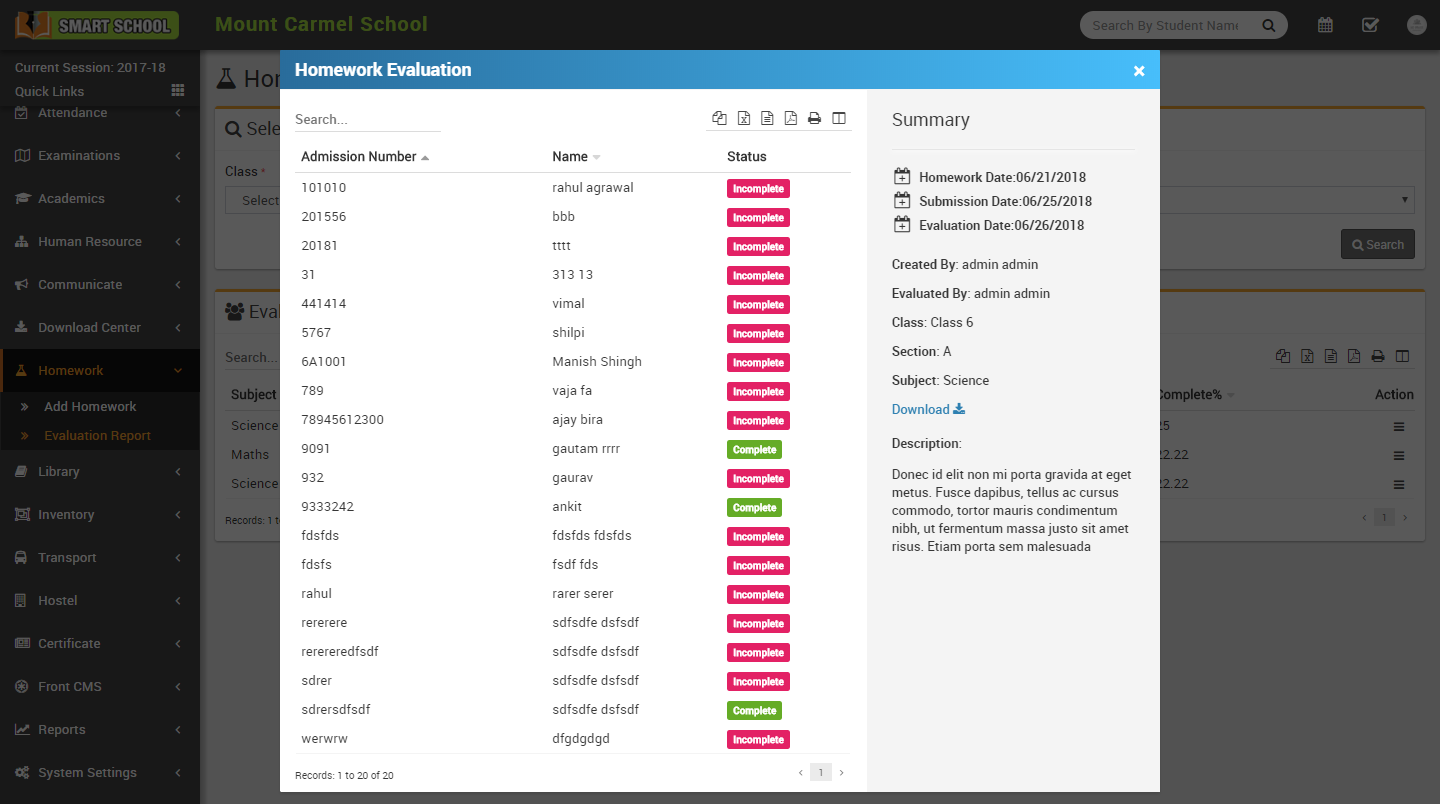Click the task checklist icon in header
Image resolution: width=1440 pixels, height=804 pixels.
pyautogui.click(x=1370, y=25)
